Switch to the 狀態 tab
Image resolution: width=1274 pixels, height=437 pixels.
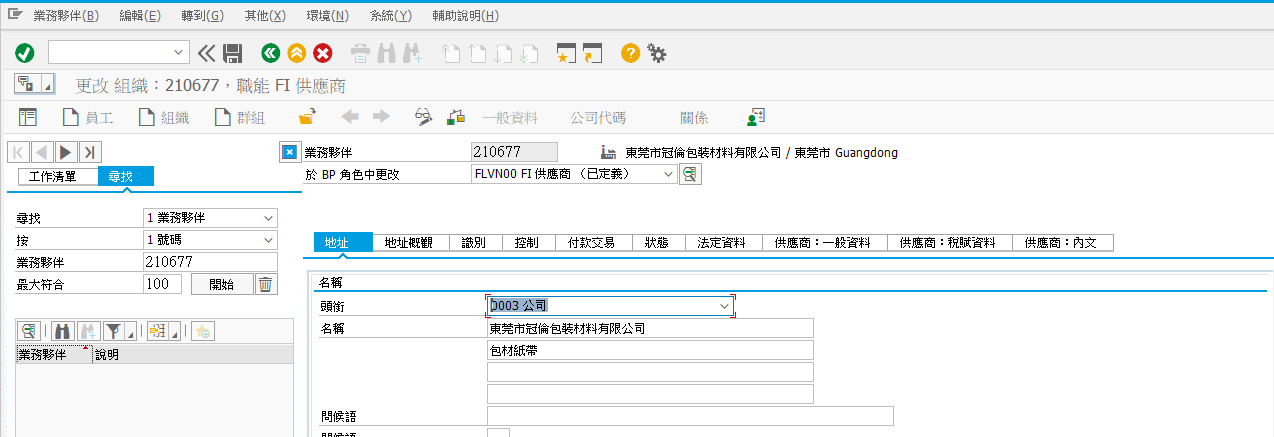click(657, 243)
